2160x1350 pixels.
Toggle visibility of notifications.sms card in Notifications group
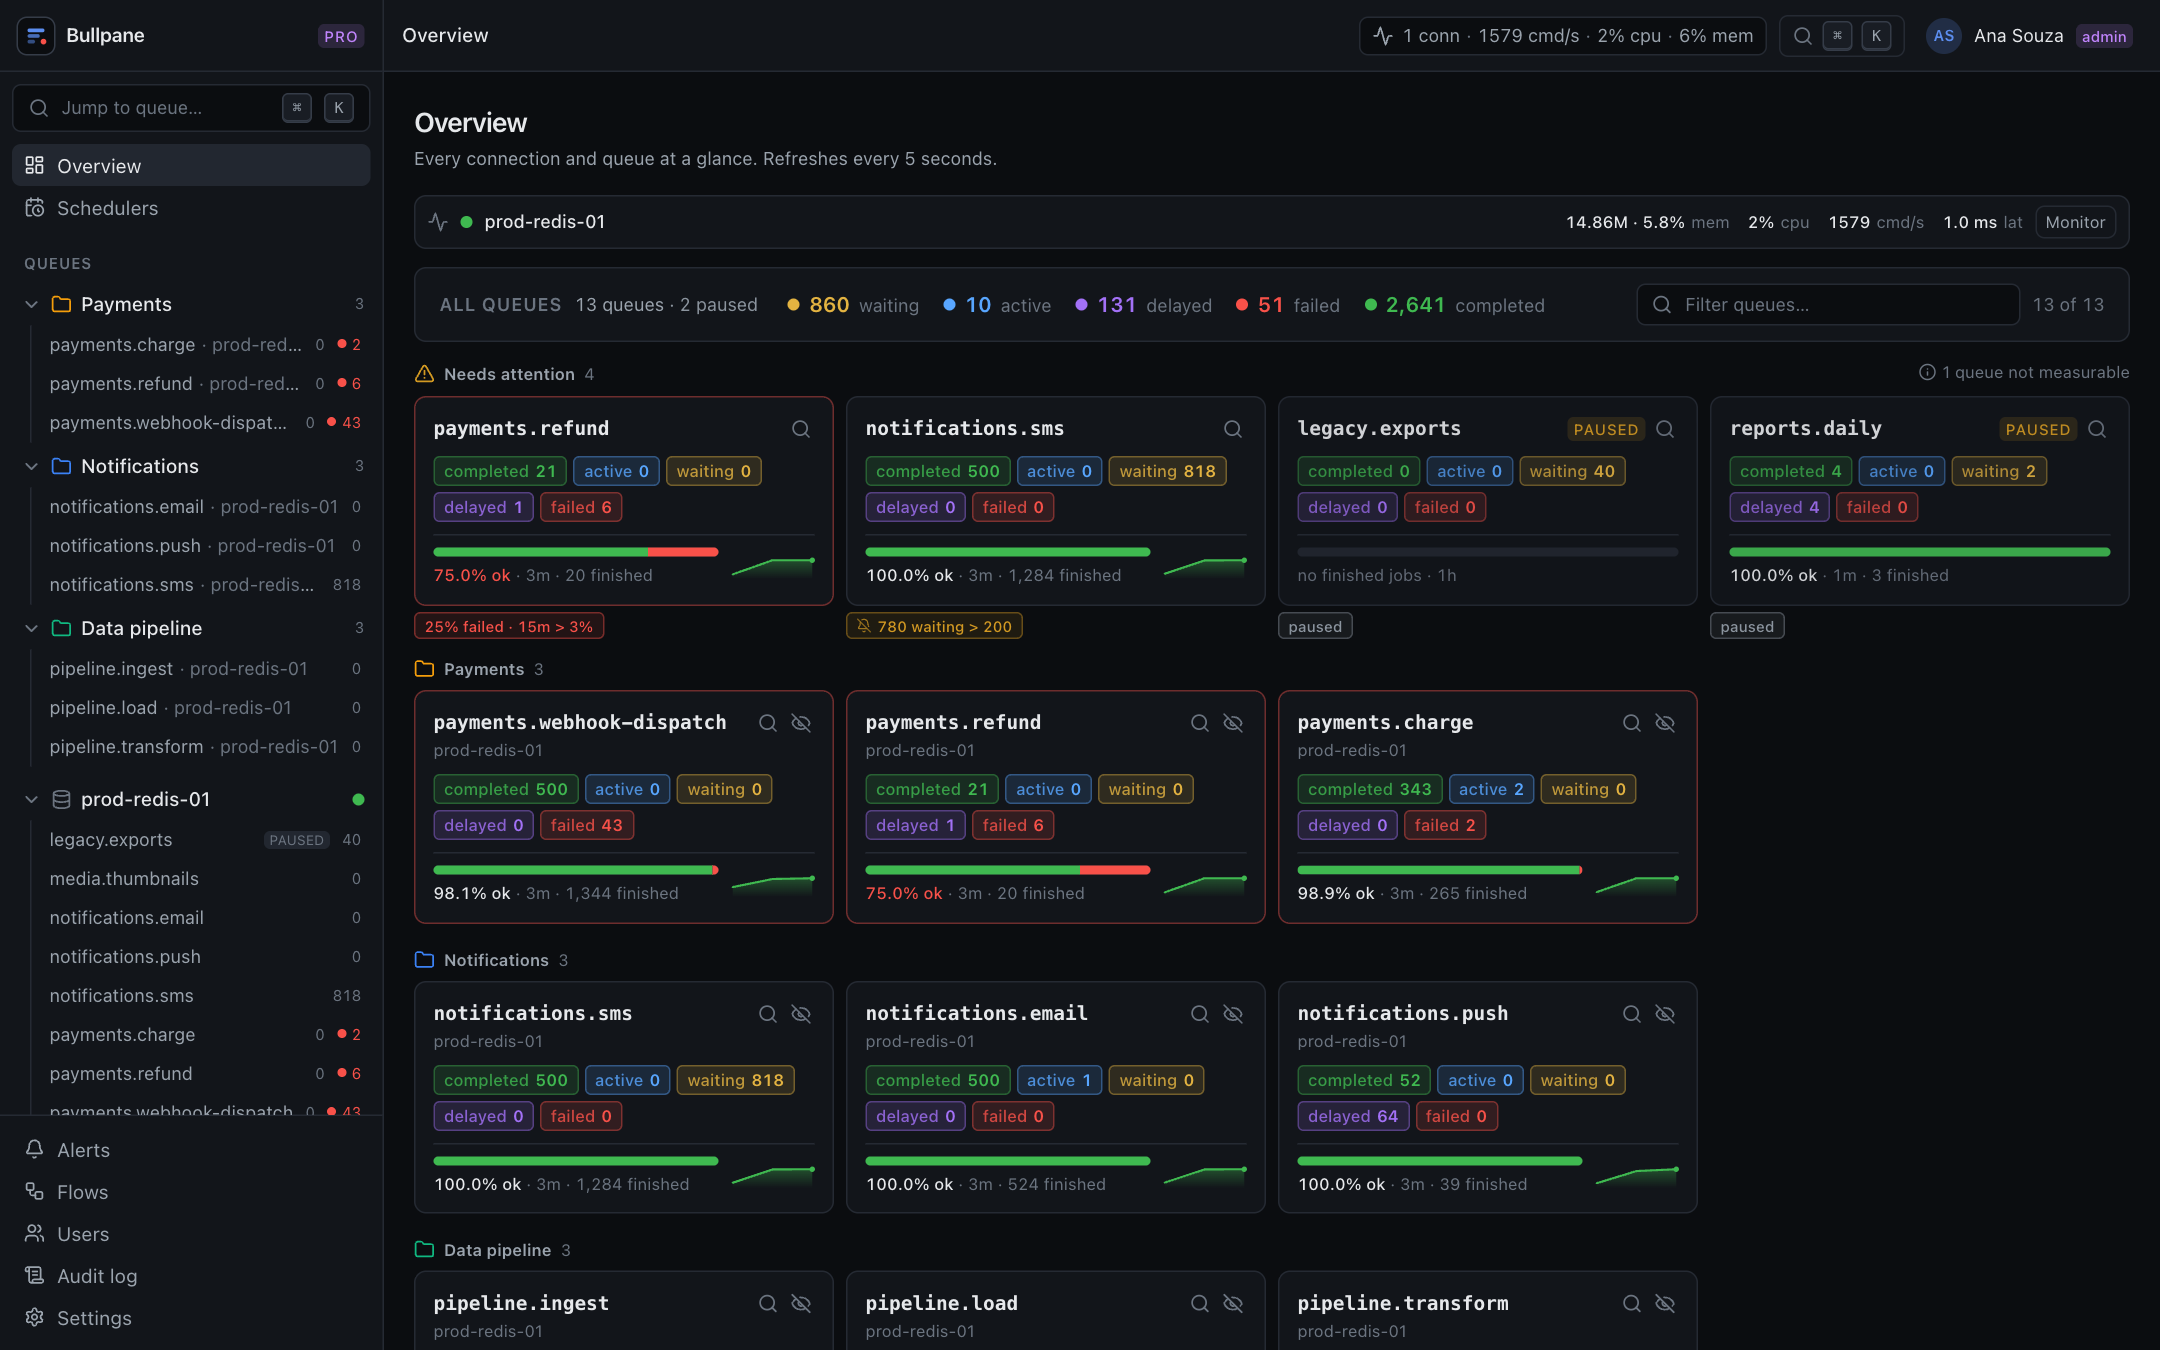pyautogui.click(x=801, y=1014)
